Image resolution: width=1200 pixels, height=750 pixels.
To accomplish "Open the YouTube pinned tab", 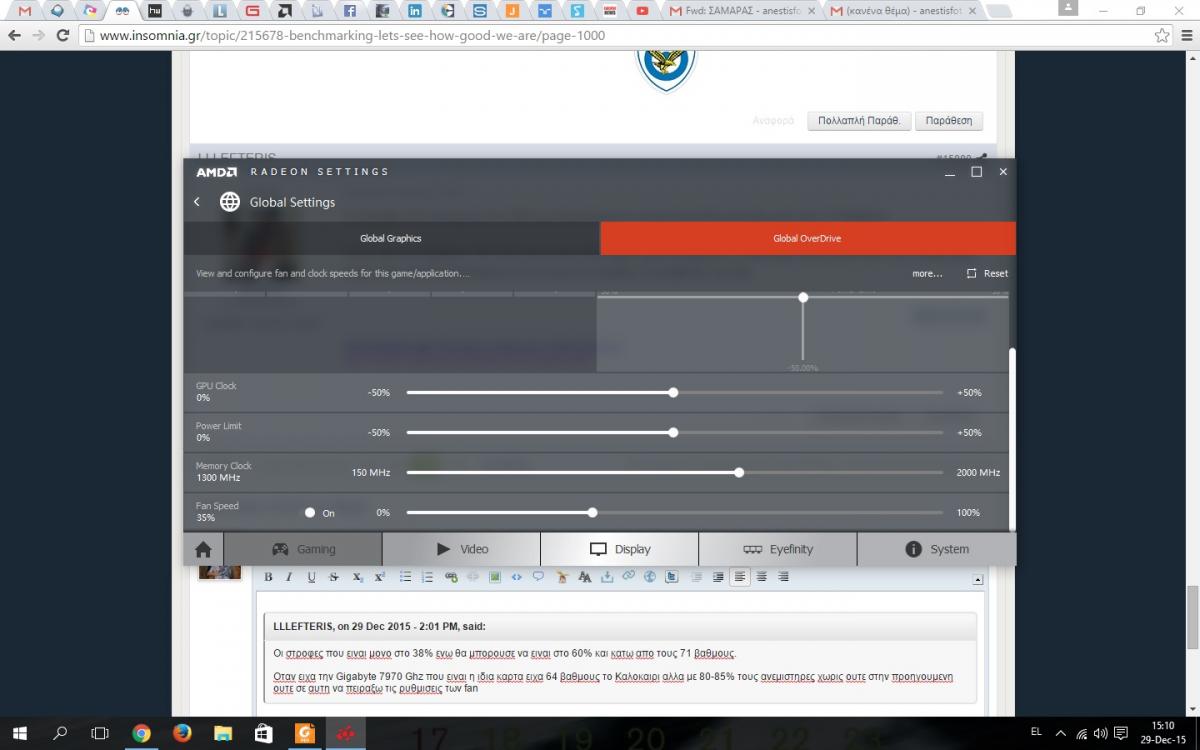I will tap(643, 11).
